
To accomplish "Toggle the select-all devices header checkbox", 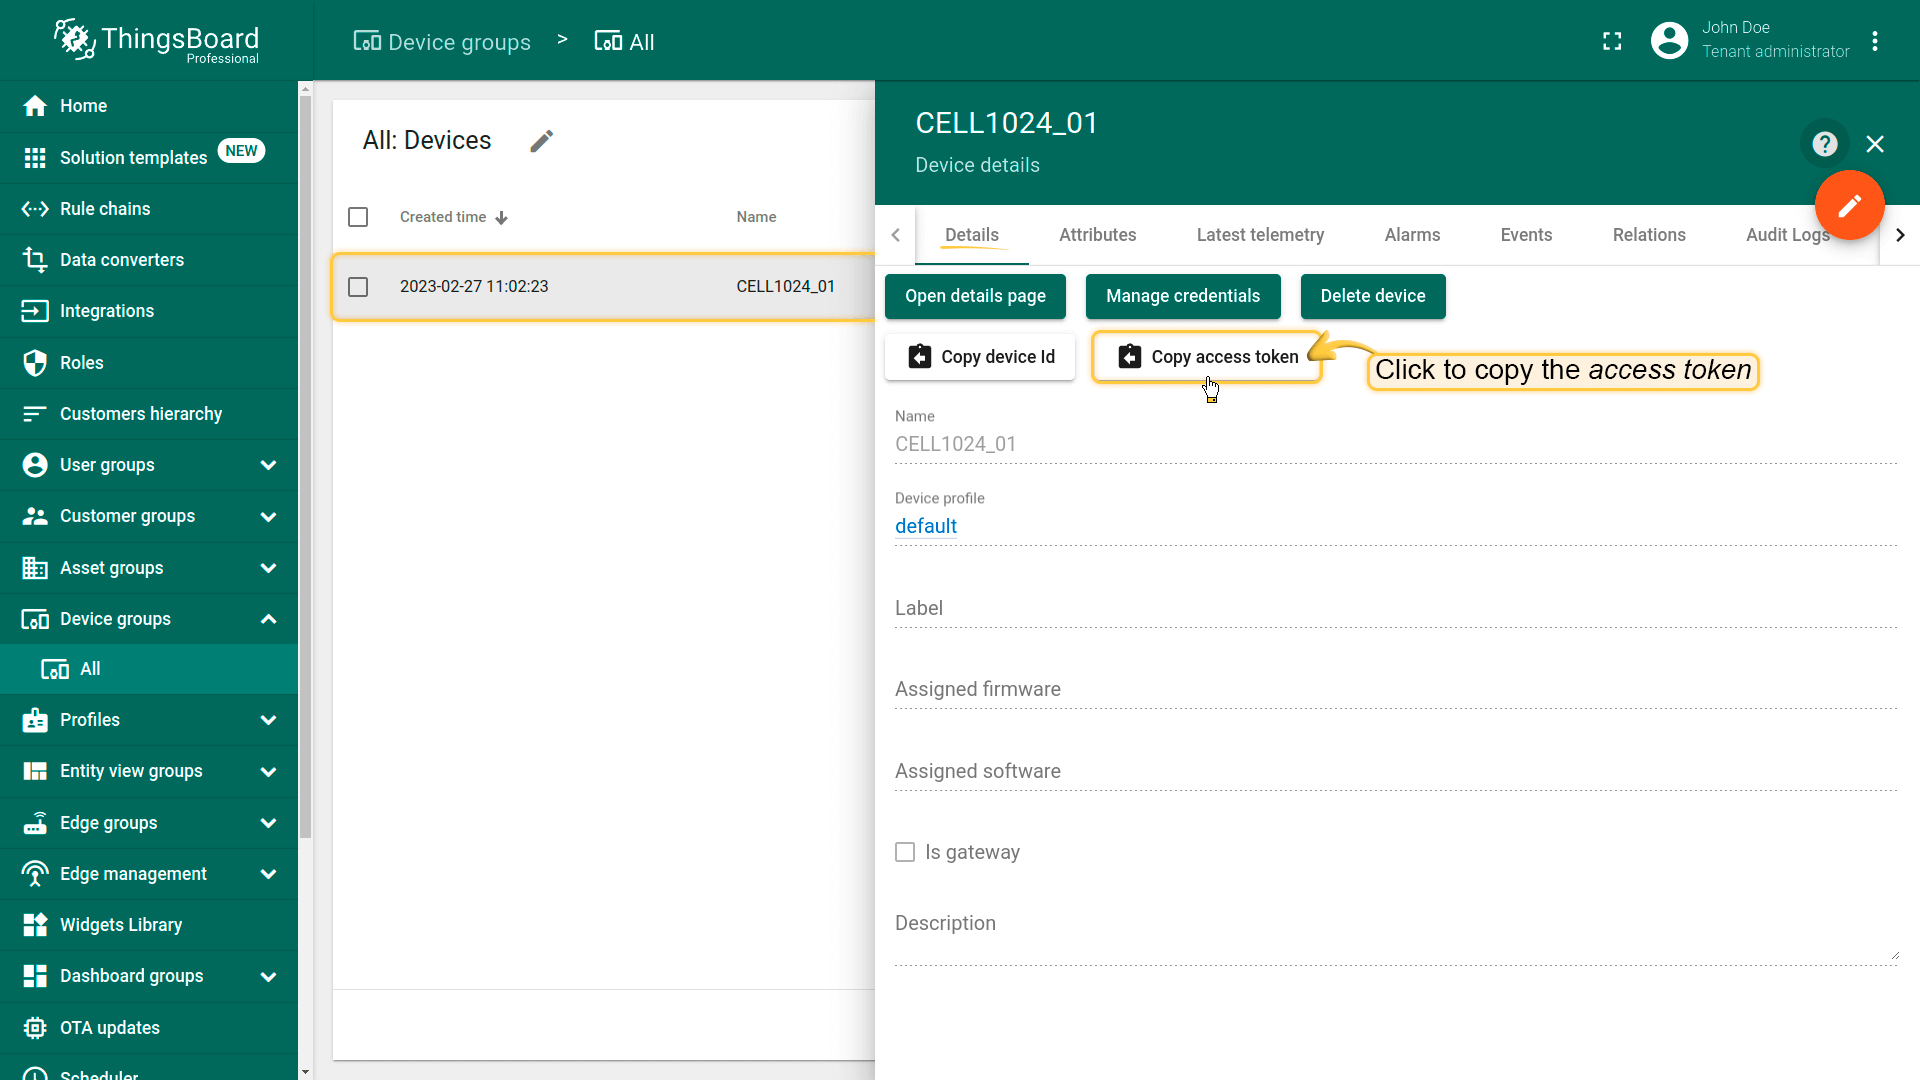I will 358,217.
